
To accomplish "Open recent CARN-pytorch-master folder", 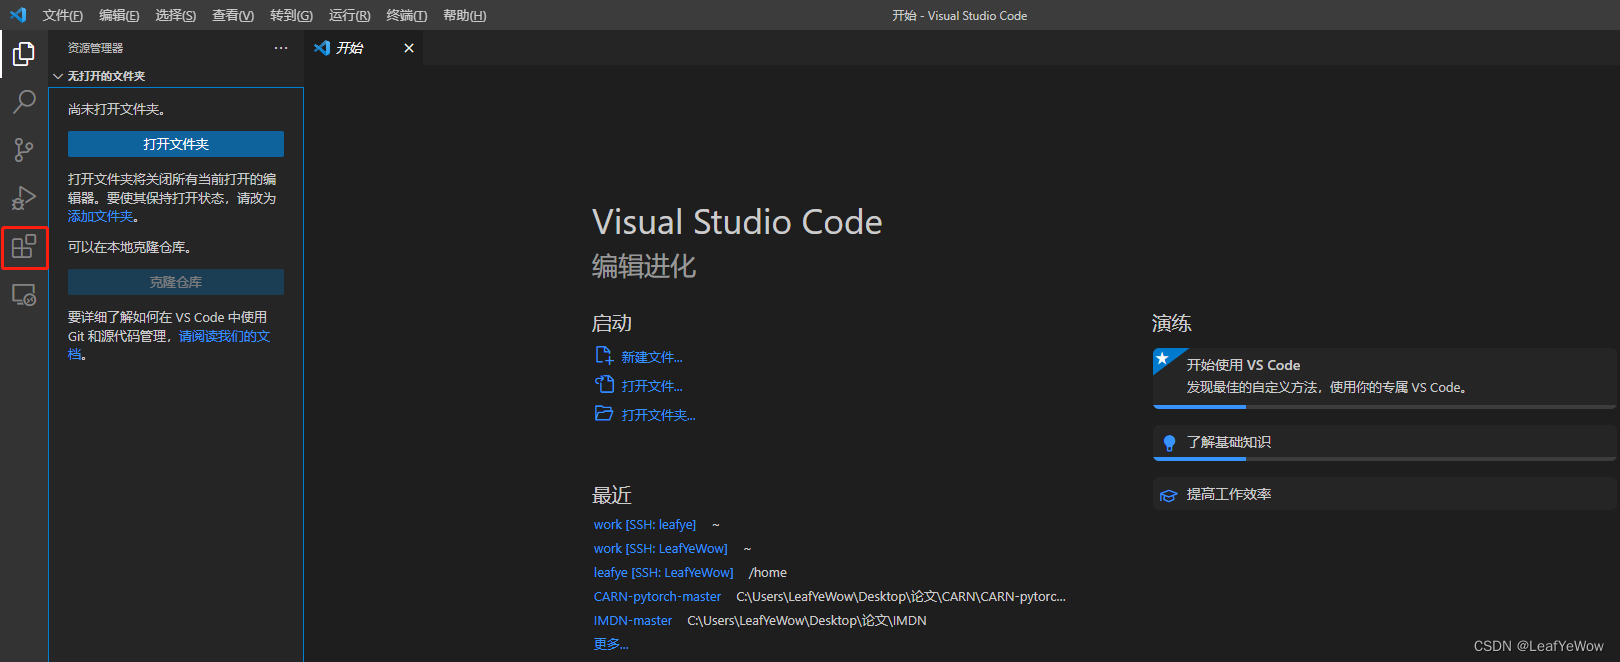I will (657, 597).
